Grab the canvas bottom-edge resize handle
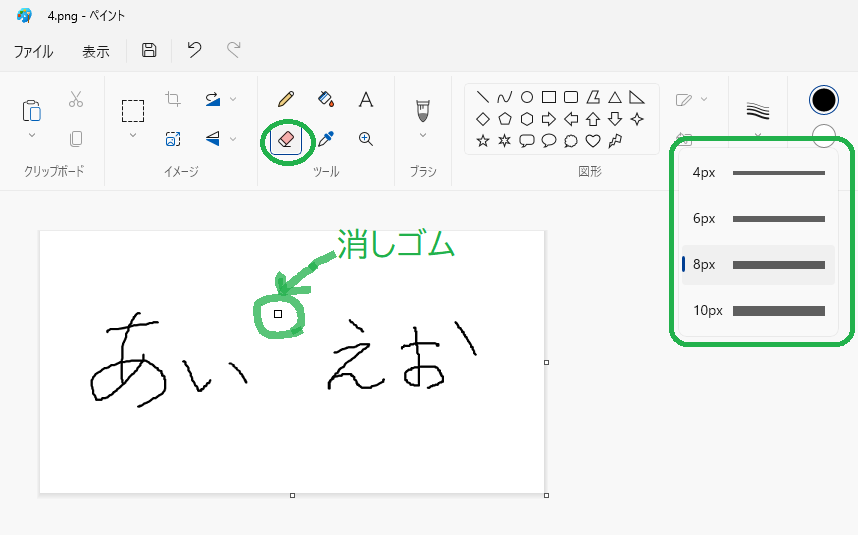Screen dimensions: 858x535 tap(292, 495)
